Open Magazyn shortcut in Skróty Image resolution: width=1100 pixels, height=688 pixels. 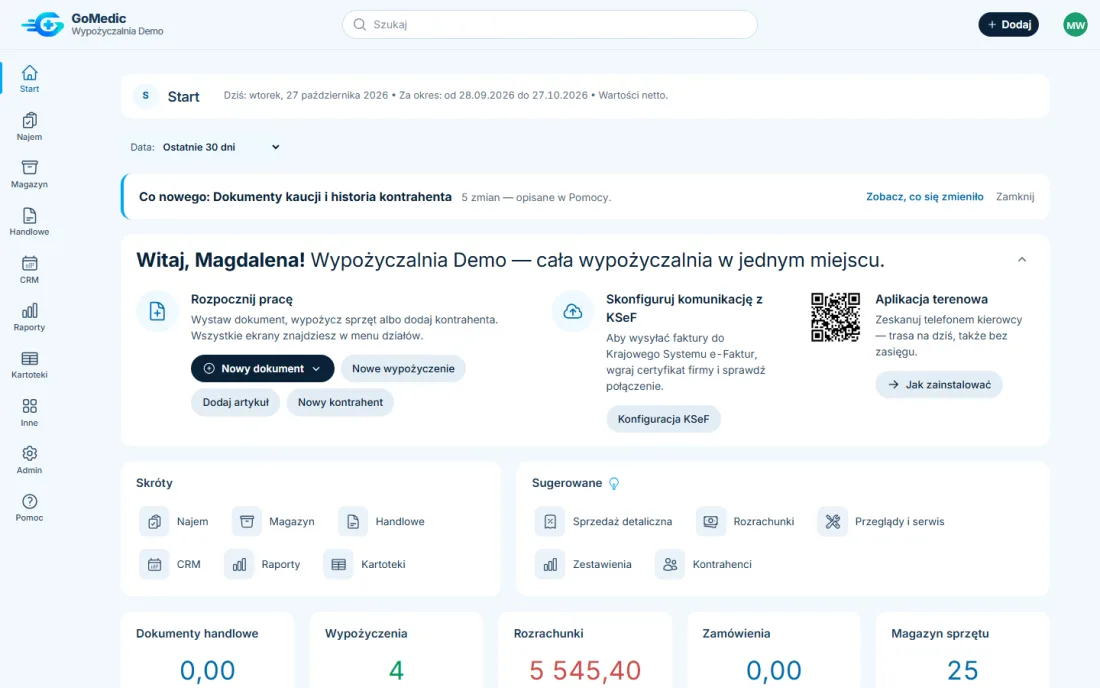[274, 521]
